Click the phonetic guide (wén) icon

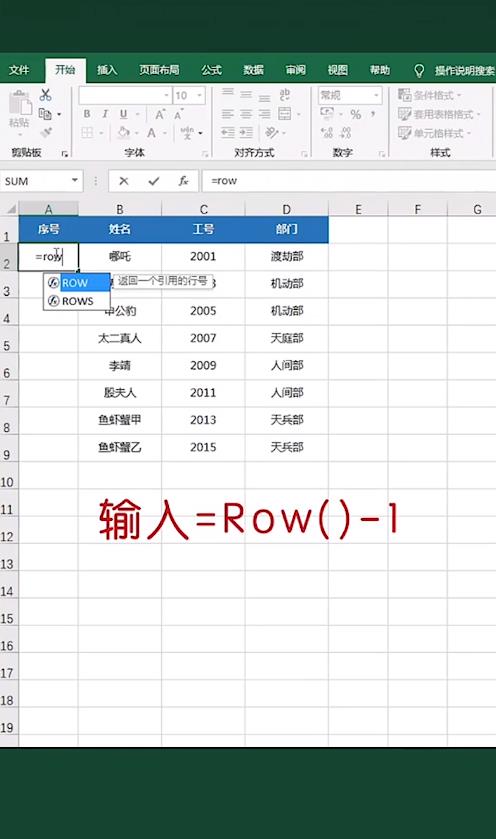click(x=187, y=133)
